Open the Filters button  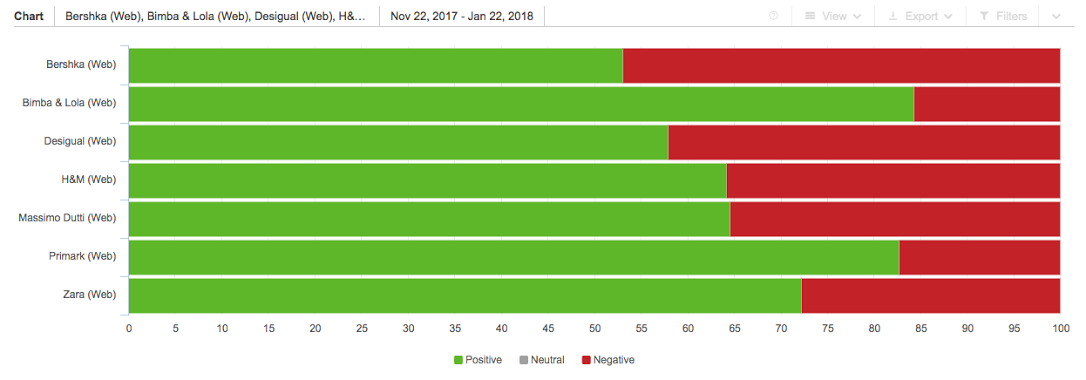pyautogui.click(x=1004, y=16)
